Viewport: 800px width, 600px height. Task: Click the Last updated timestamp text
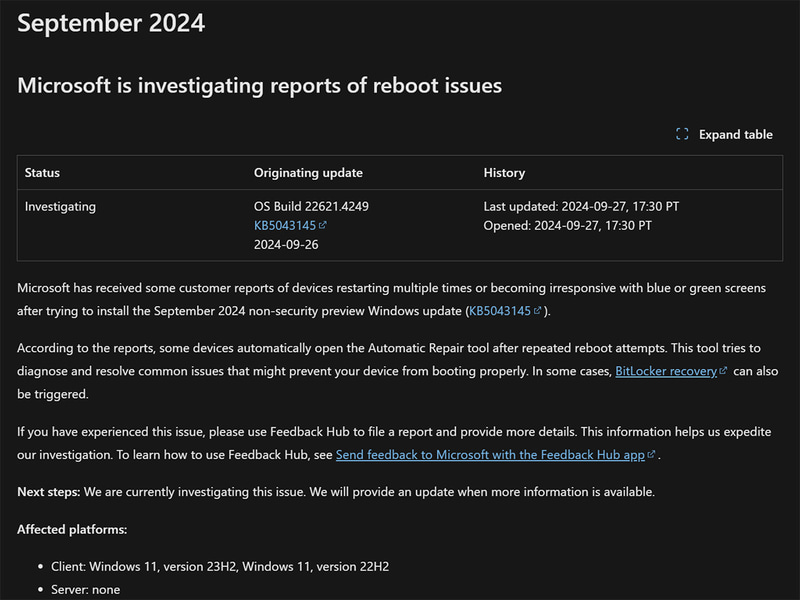tap(581, 207)
